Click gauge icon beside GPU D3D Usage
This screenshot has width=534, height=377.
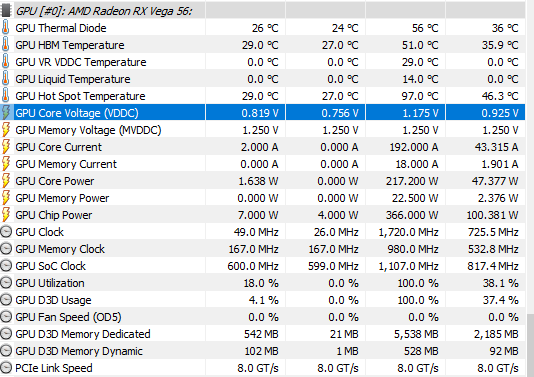click(x=6, y=300)
